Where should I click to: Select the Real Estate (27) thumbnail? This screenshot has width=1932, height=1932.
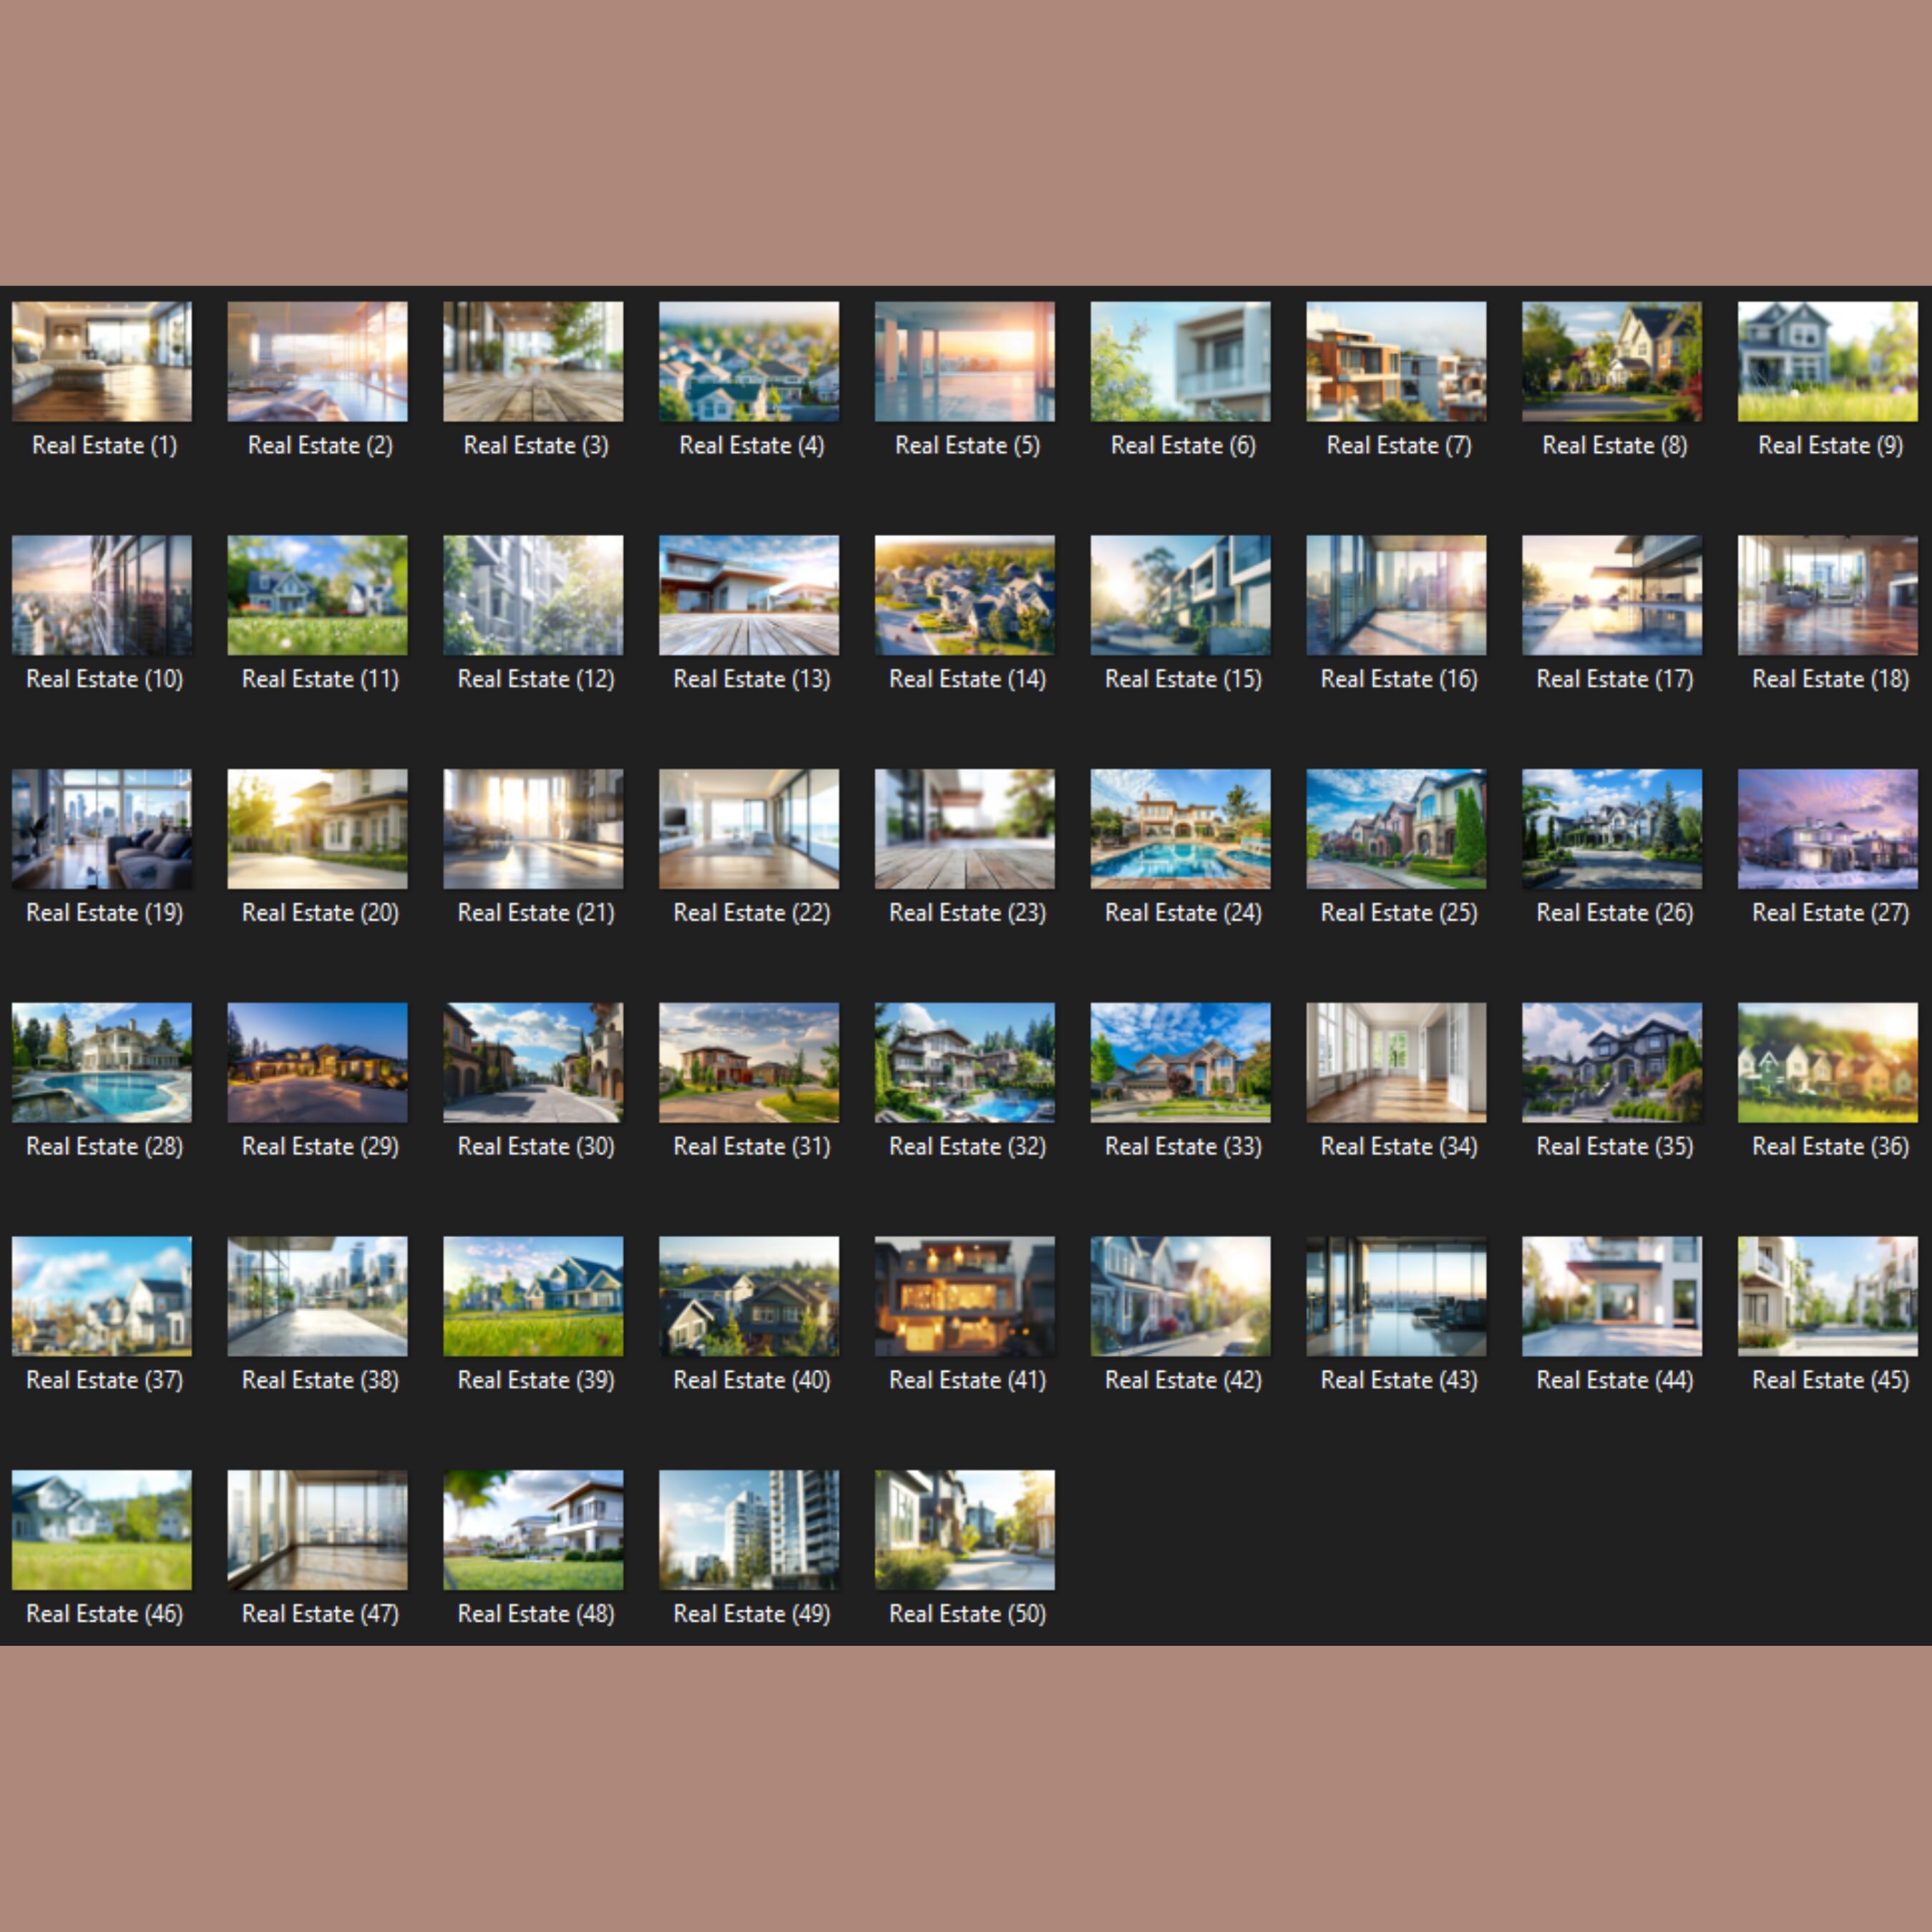pos(1828,829)
